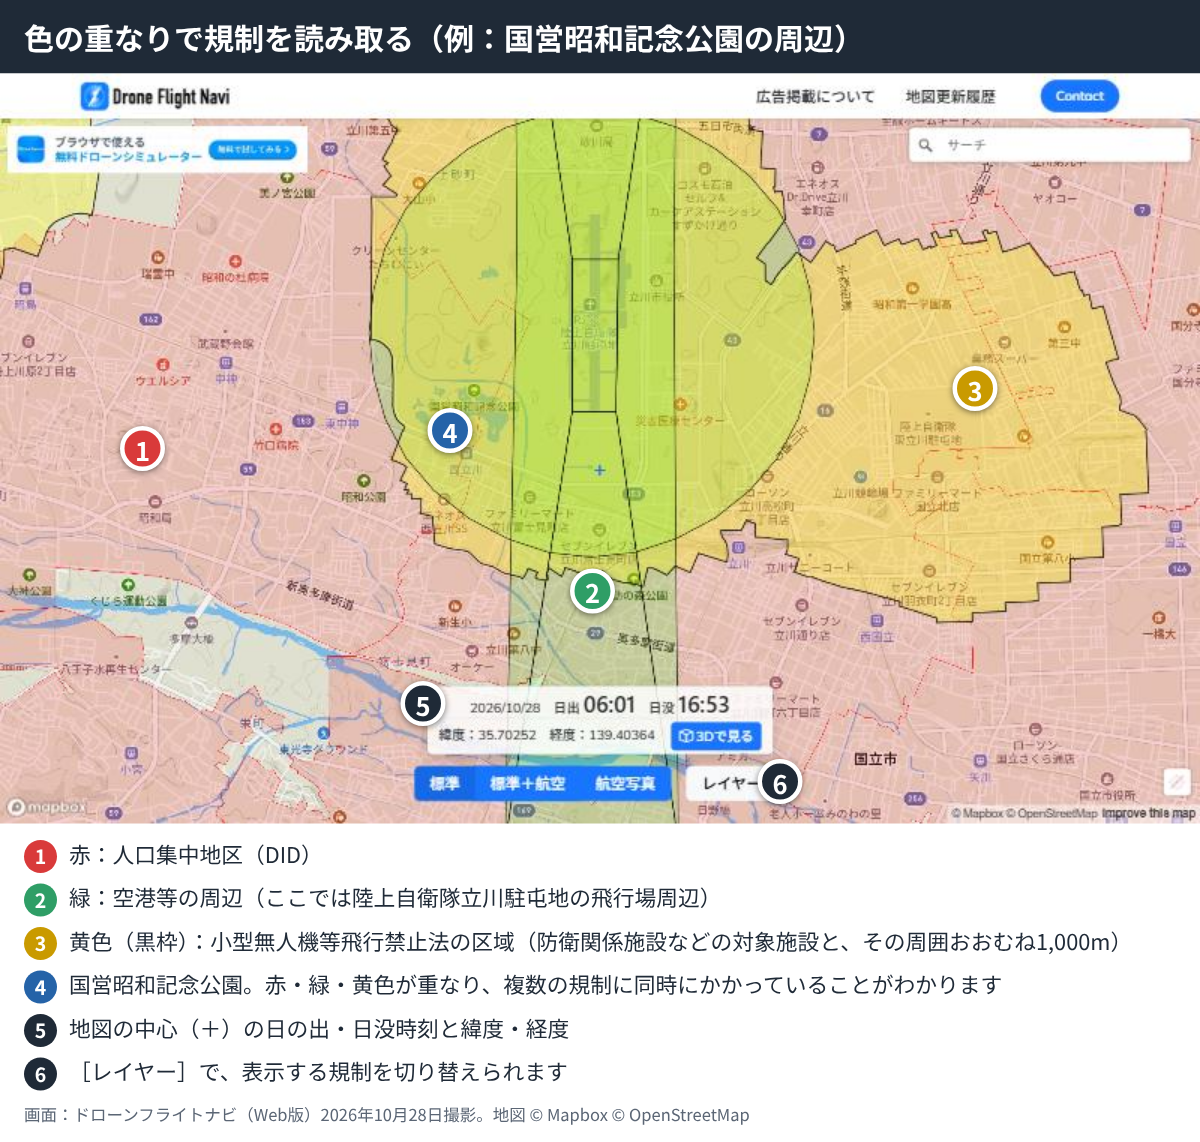Click the ウエルシア pharmacy marker icon
The height and width of the screenshot is (1142, 1200).
click(x=163, y=365)
